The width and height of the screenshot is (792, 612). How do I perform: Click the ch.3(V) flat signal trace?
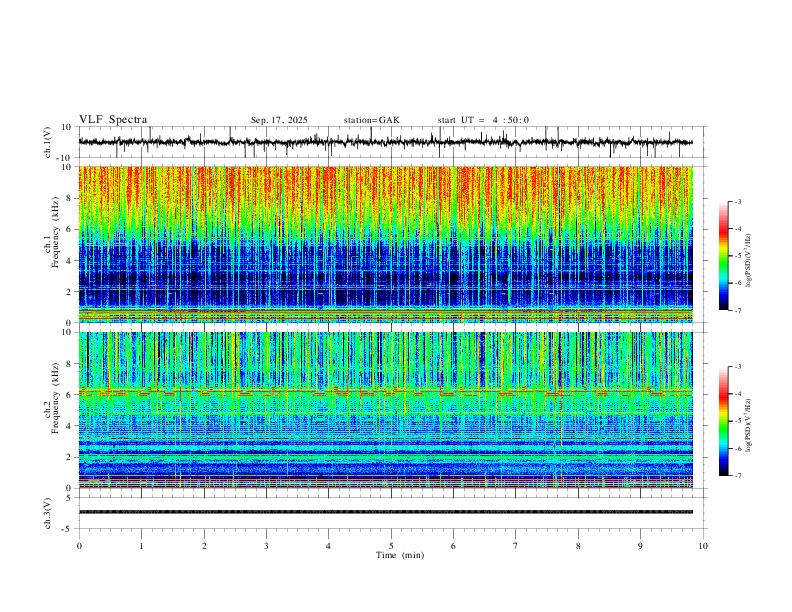[x=385, y=512]
